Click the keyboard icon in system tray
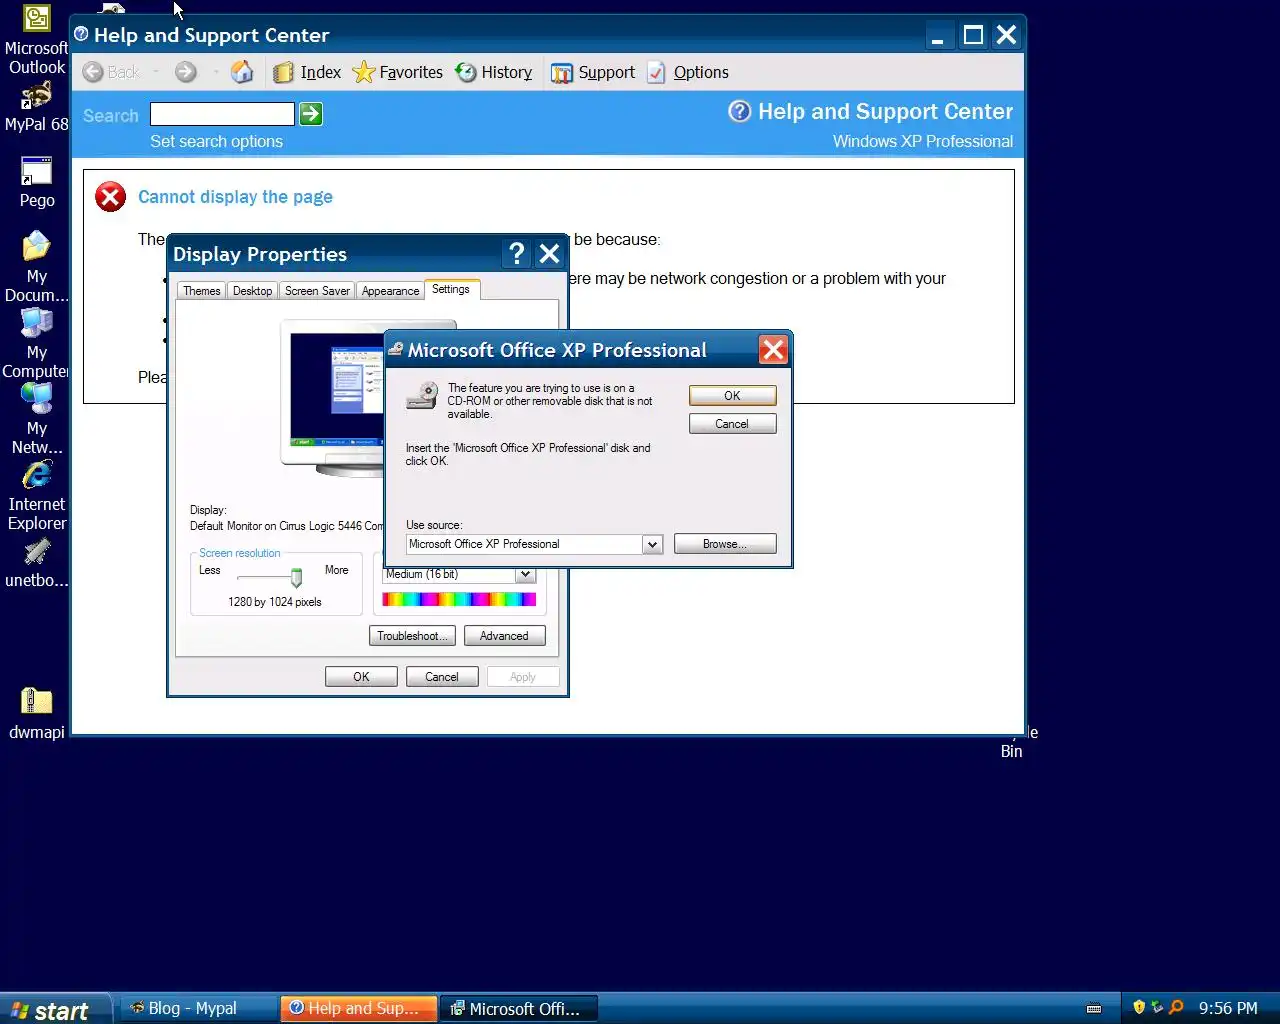The height and width of the screenshot is (1024, 1280). tap(1094, 1008)
